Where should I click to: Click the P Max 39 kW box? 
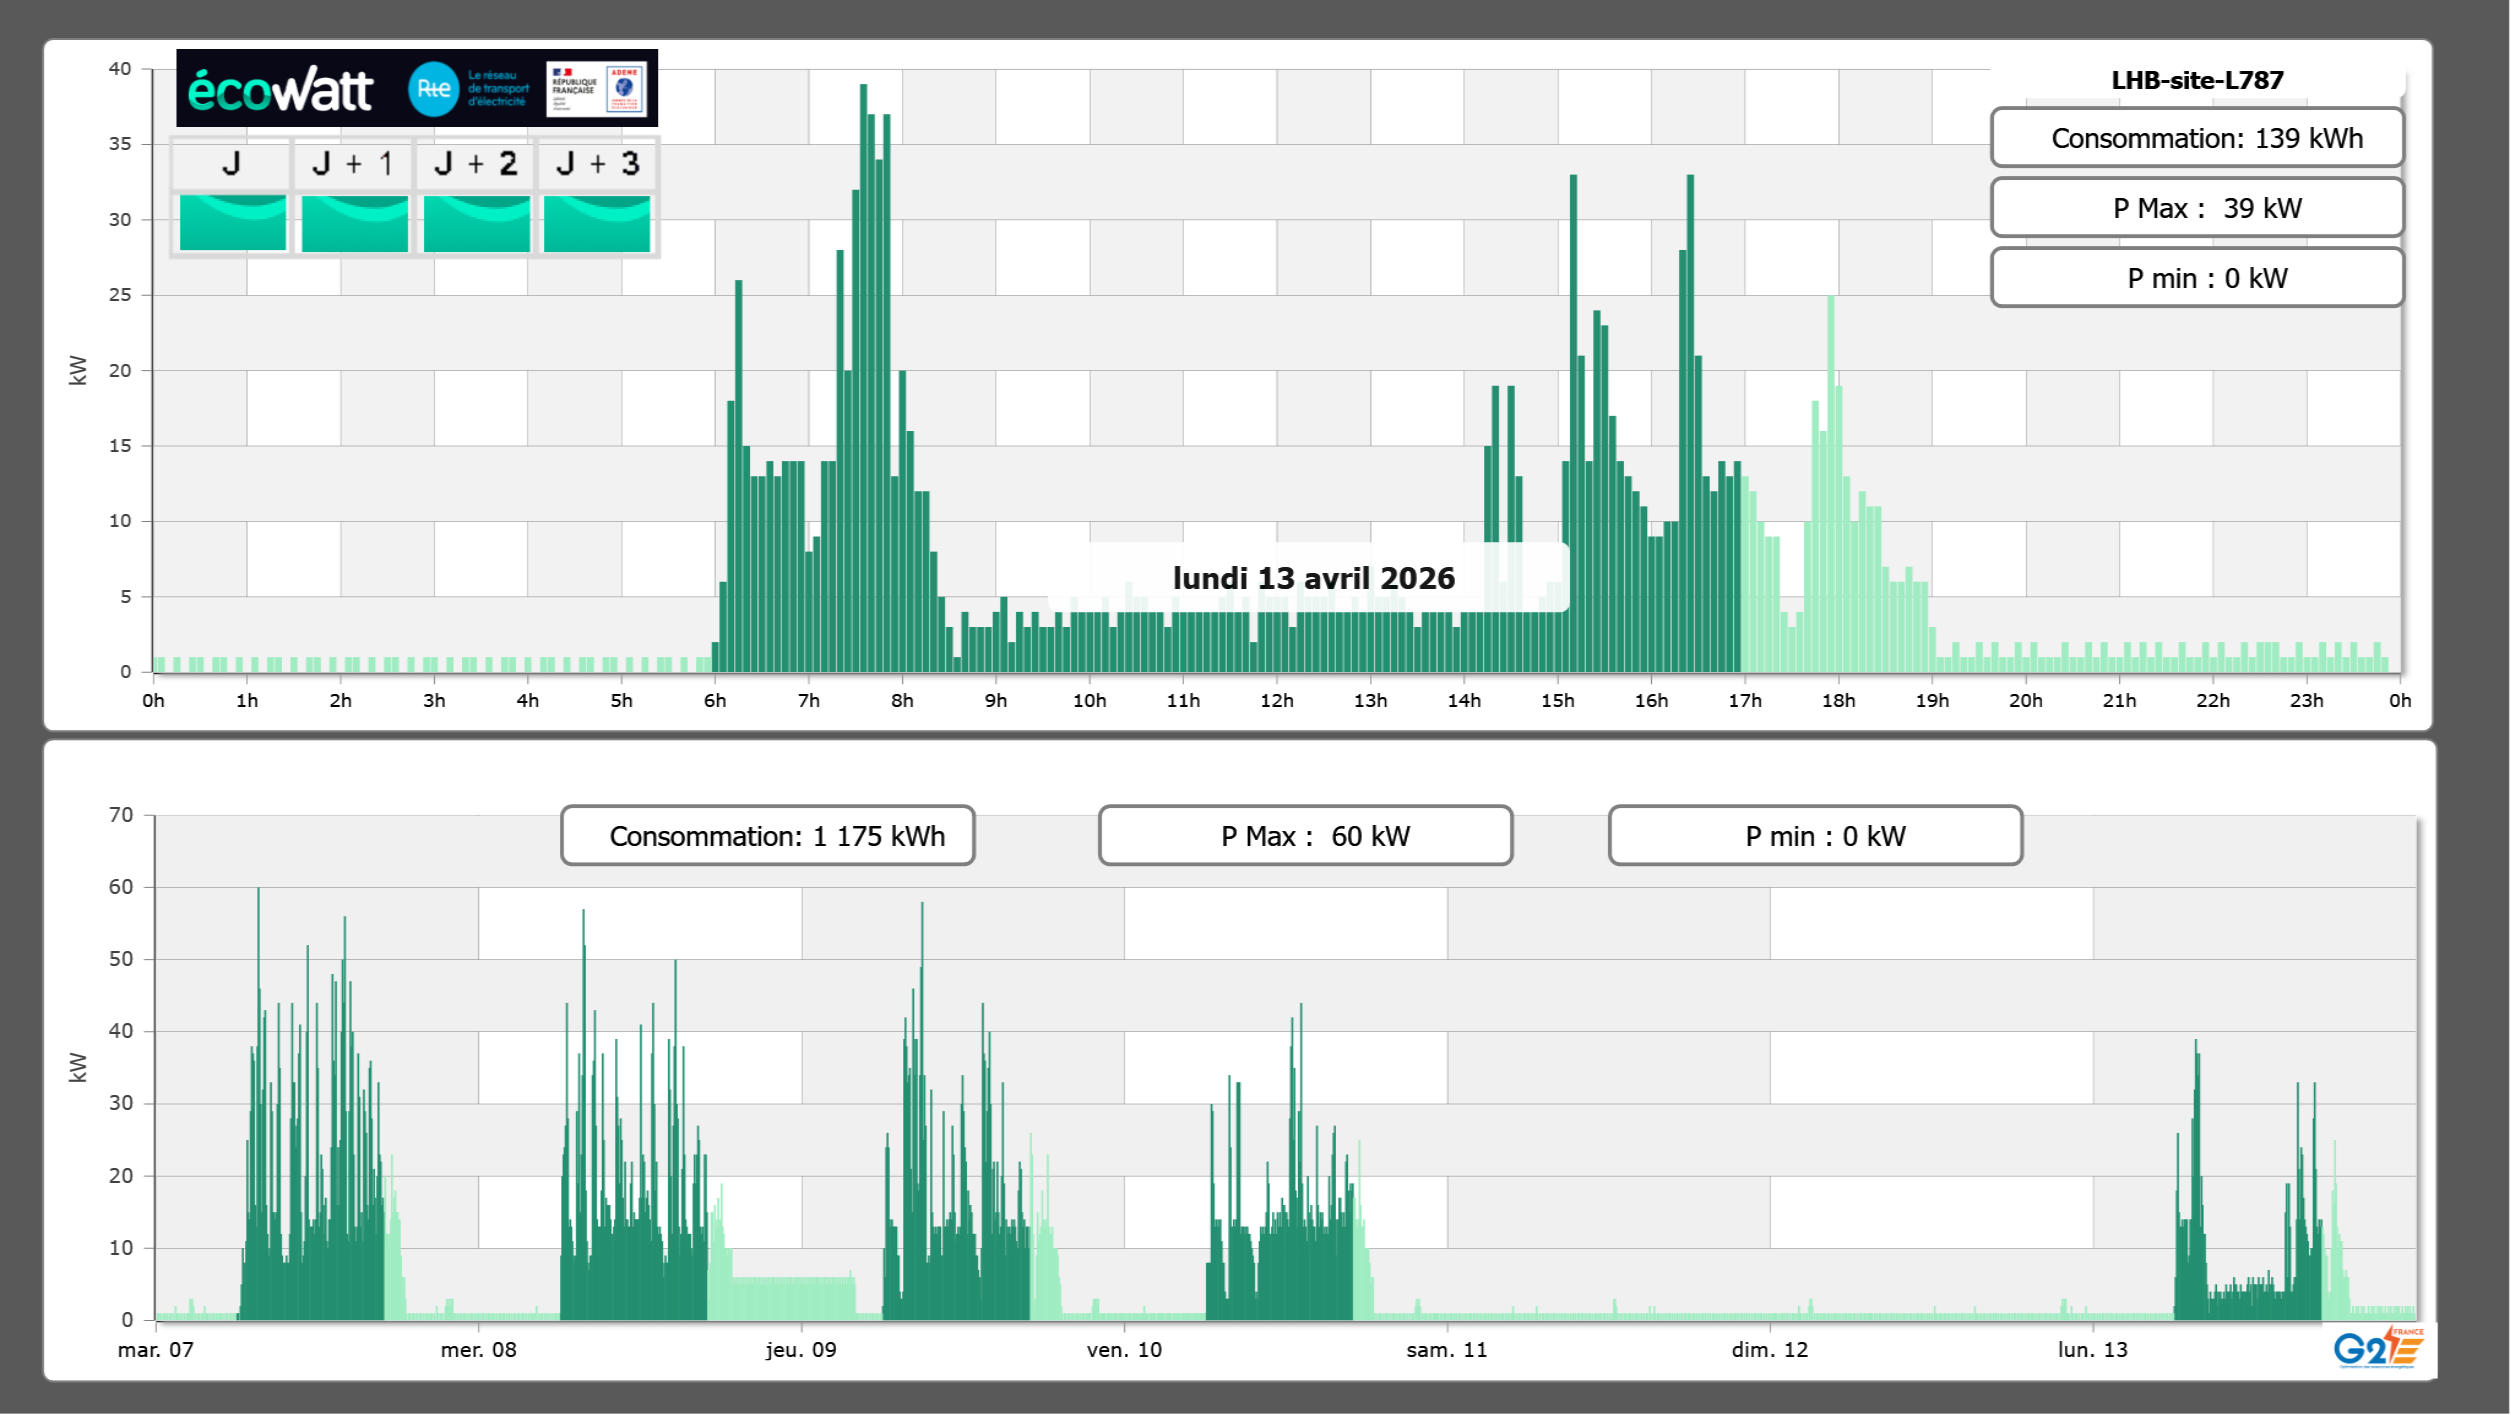[2196, 208]
